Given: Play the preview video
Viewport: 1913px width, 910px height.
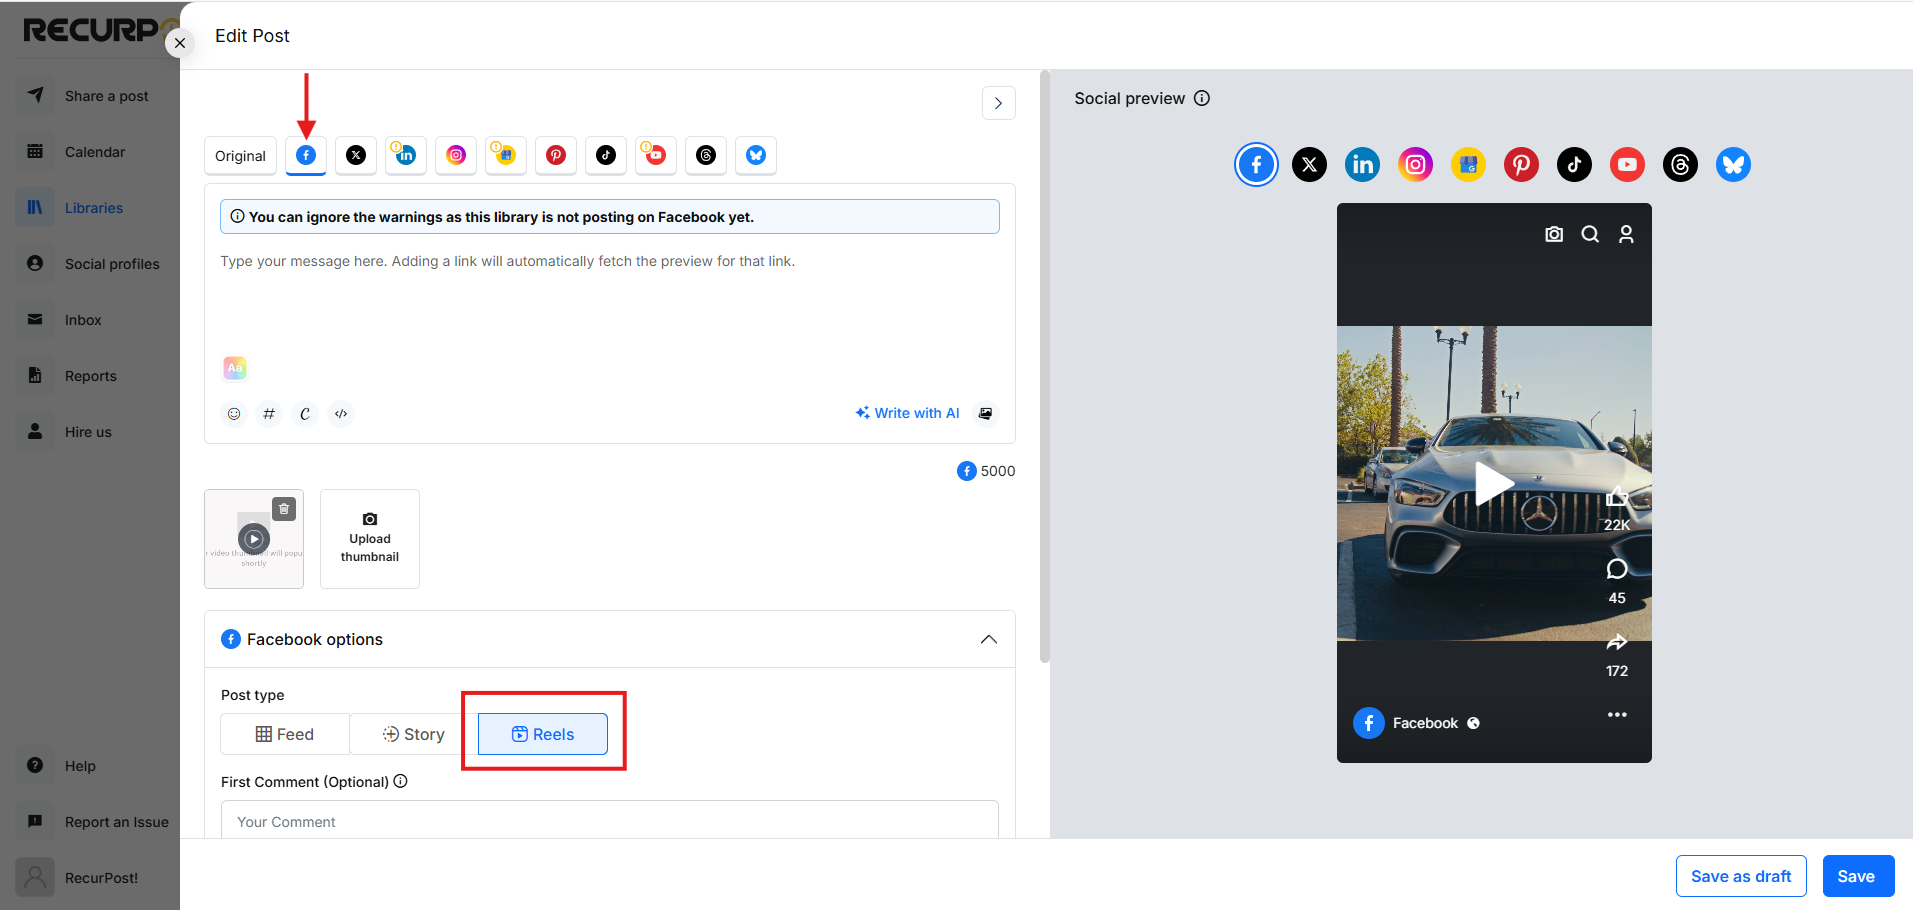Looking at the screenshot, I should [x=1494, y=483].
